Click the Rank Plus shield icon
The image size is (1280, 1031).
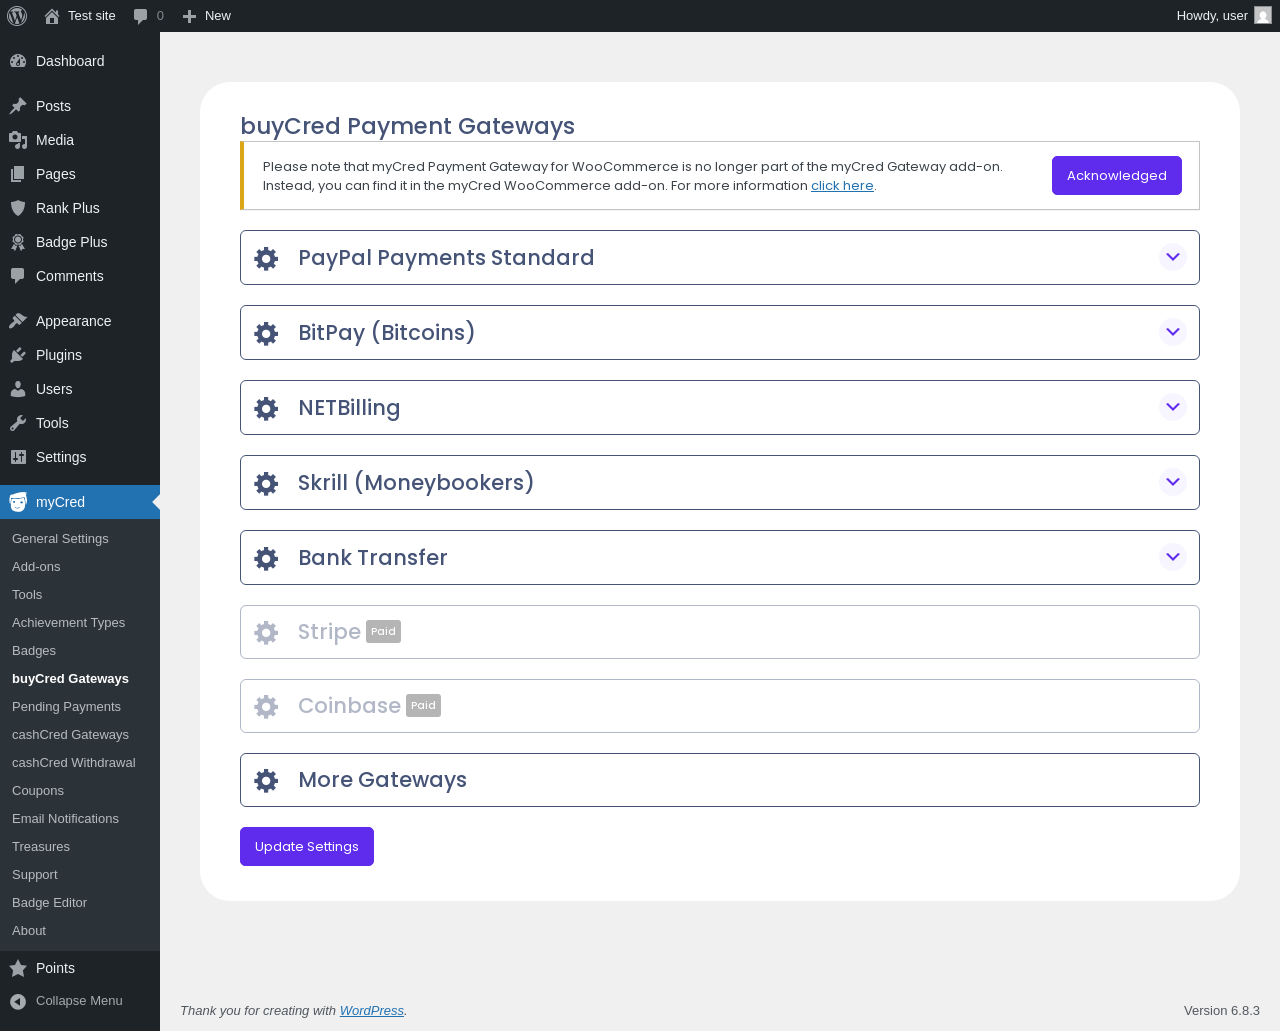point(18,208)
